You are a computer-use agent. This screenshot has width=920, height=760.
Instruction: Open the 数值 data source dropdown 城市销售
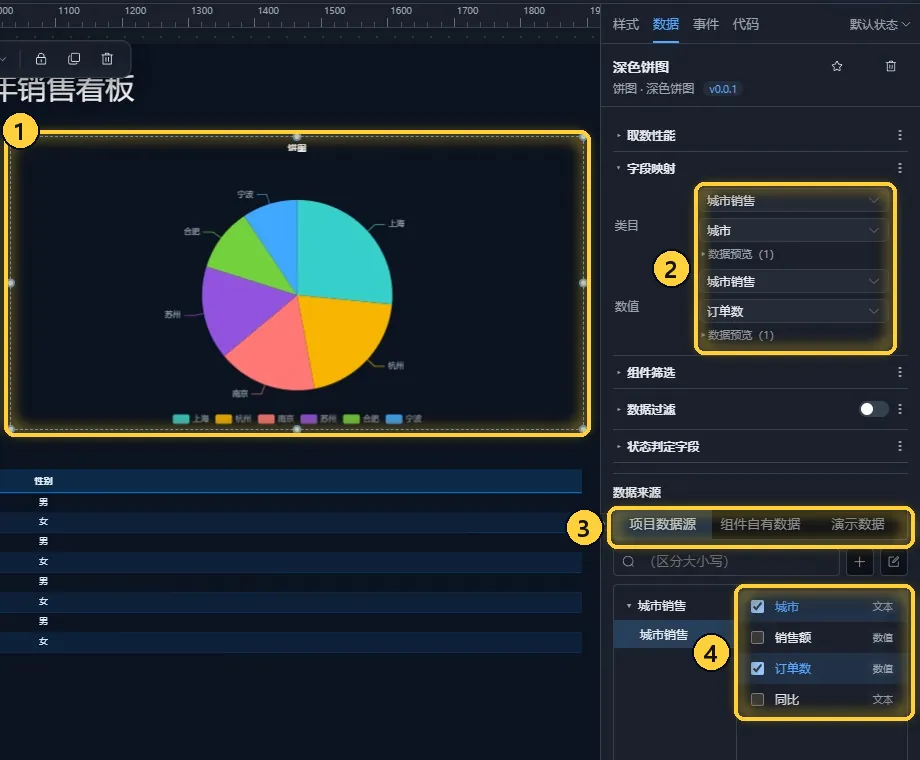coord(793,282)
